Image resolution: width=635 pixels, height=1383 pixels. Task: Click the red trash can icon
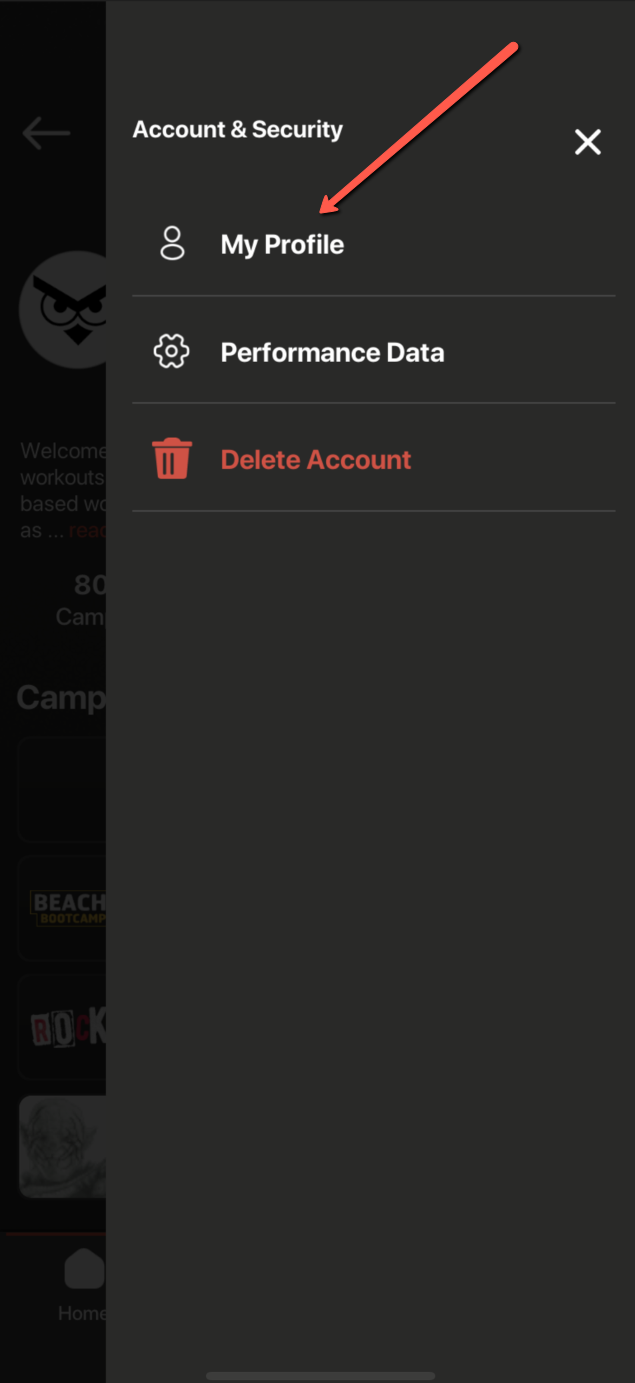coord(172,459)
